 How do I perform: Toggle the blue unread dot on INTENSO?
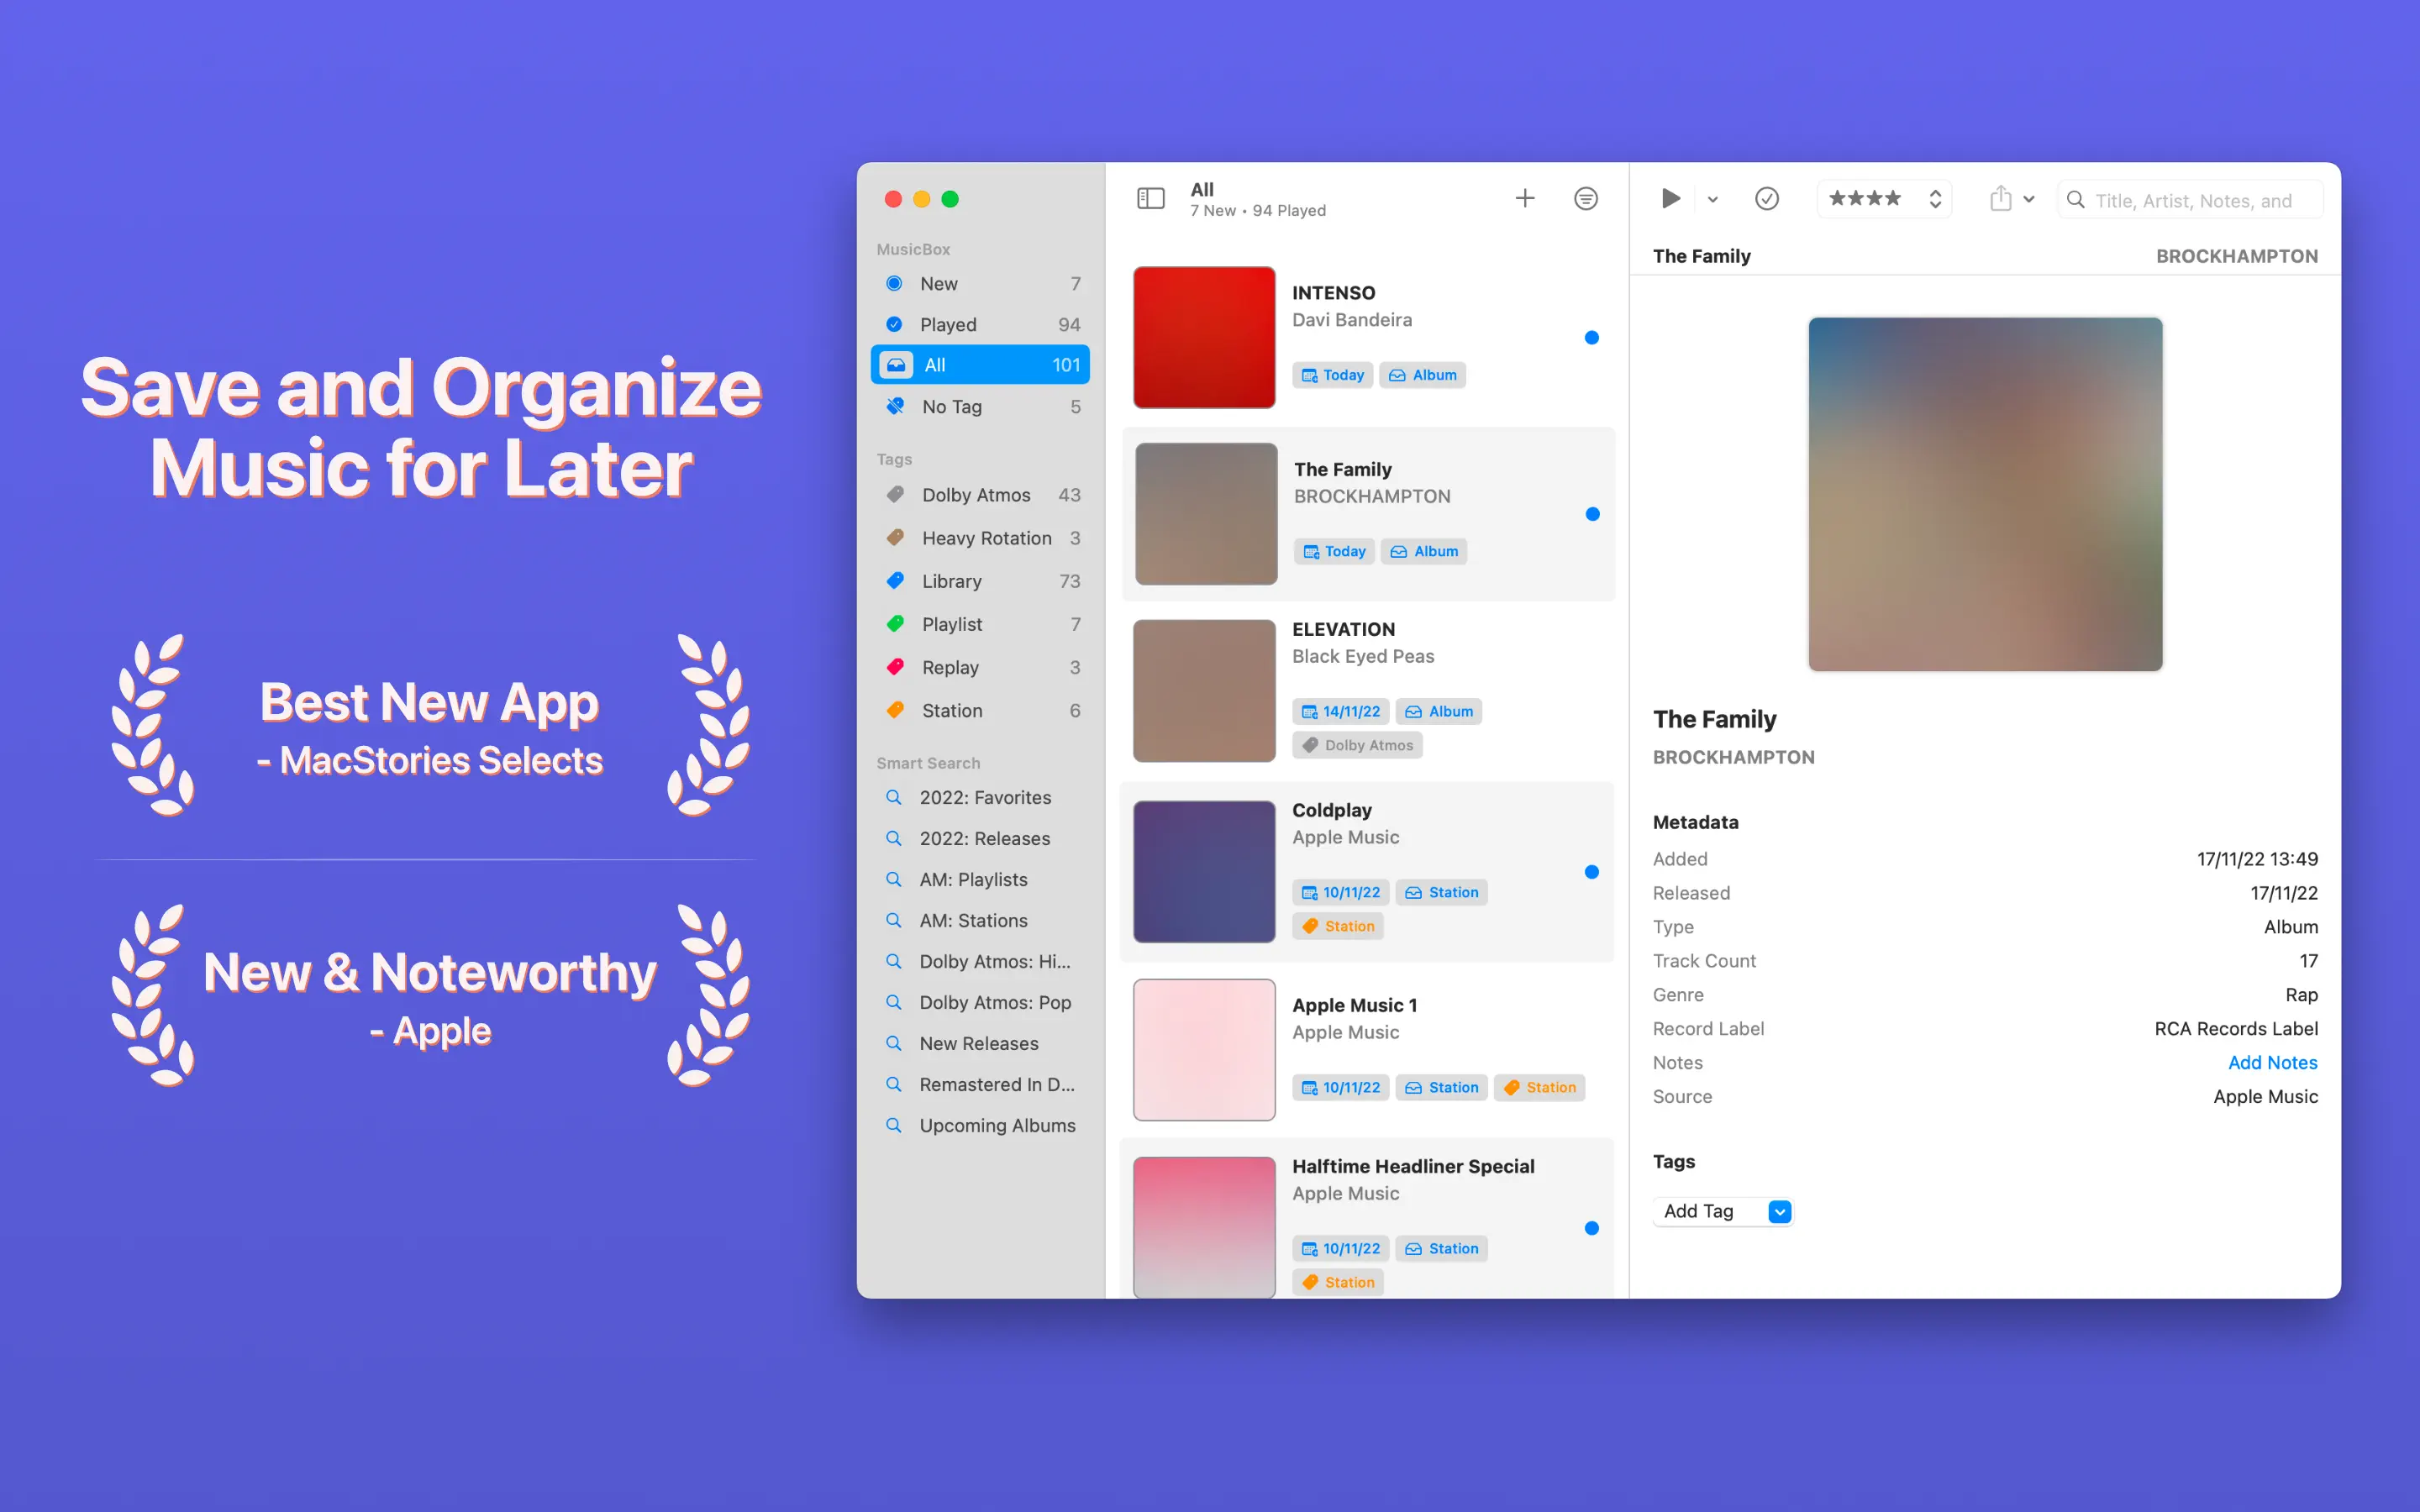click(1591, 338)
